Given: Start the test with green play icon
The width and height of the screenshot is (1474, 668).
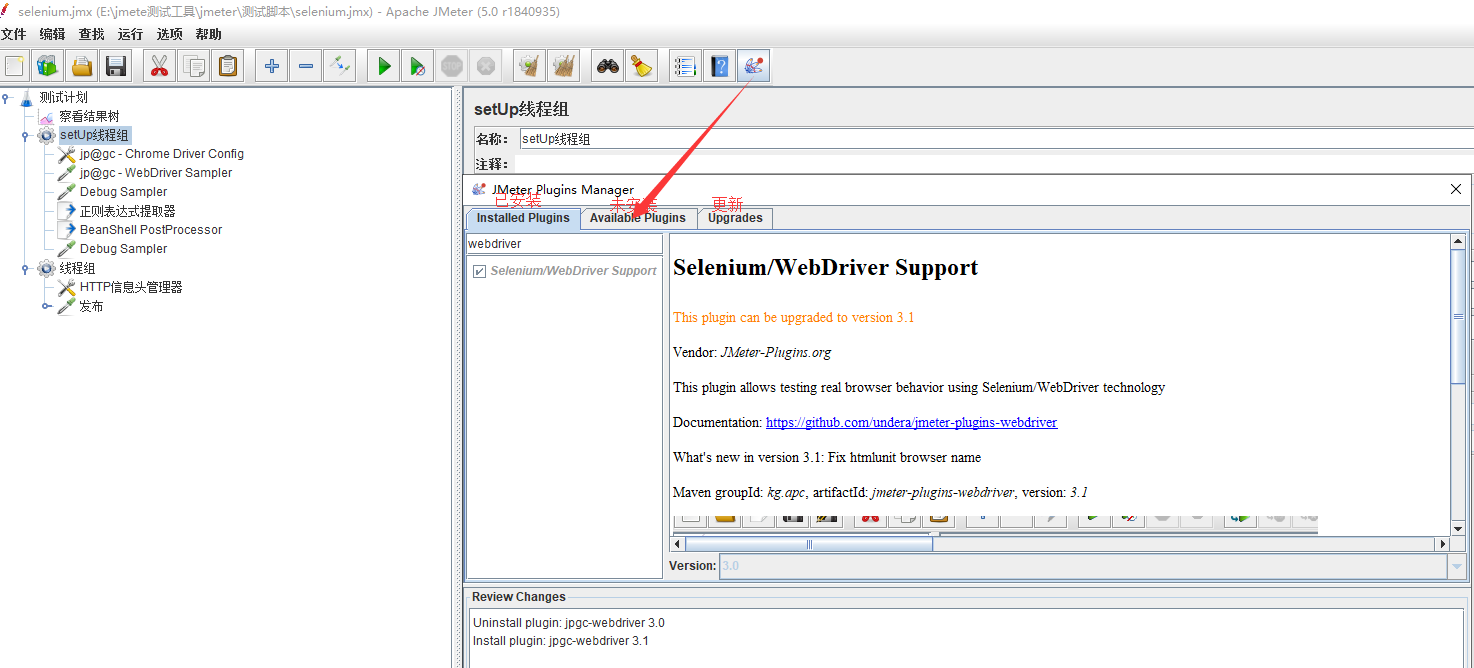Looking at the screenshot, I should (x=383, y=67).
